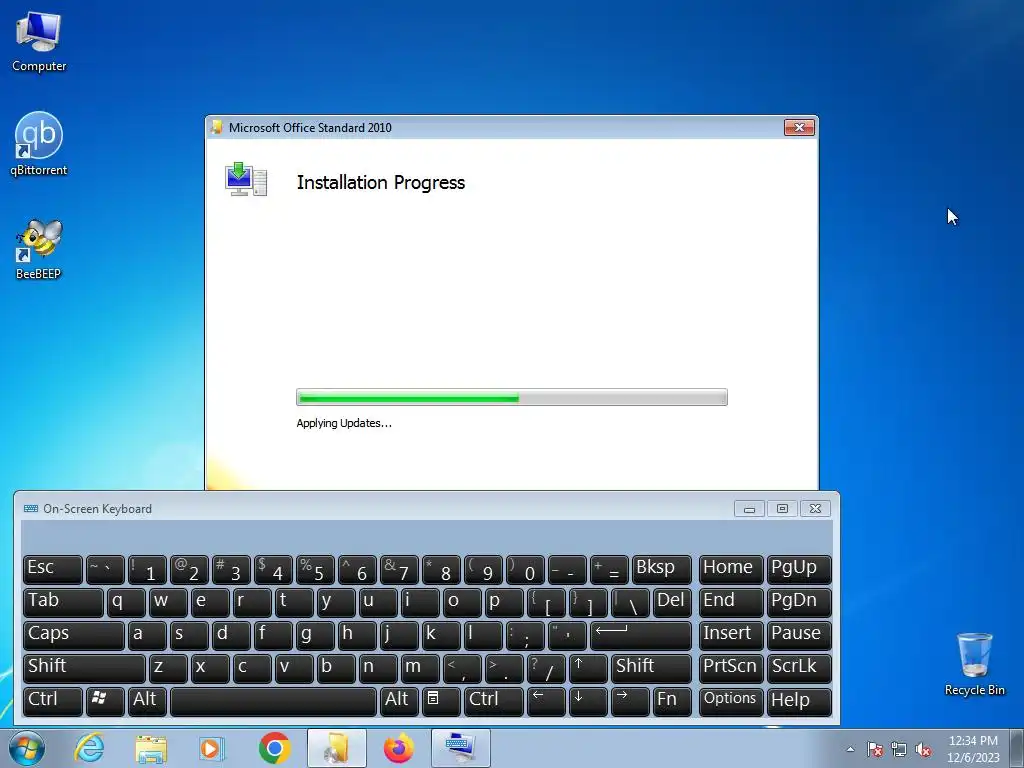Image resolution: width=1024 pixels, height=768 pixels.
Task: Click the context menu key on keyboard
Action: pos(441,701)
